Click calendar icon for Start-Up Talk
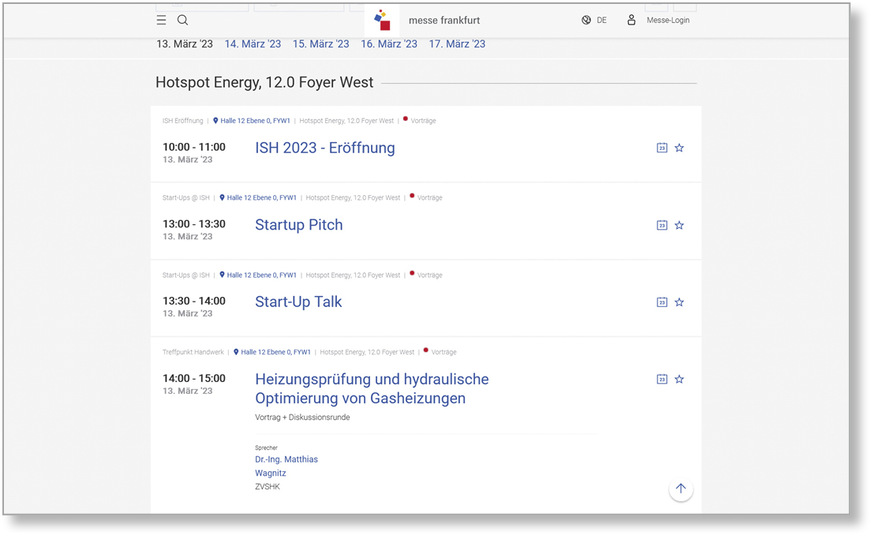Viewport: 872px width, 536px height. [661, 302]
